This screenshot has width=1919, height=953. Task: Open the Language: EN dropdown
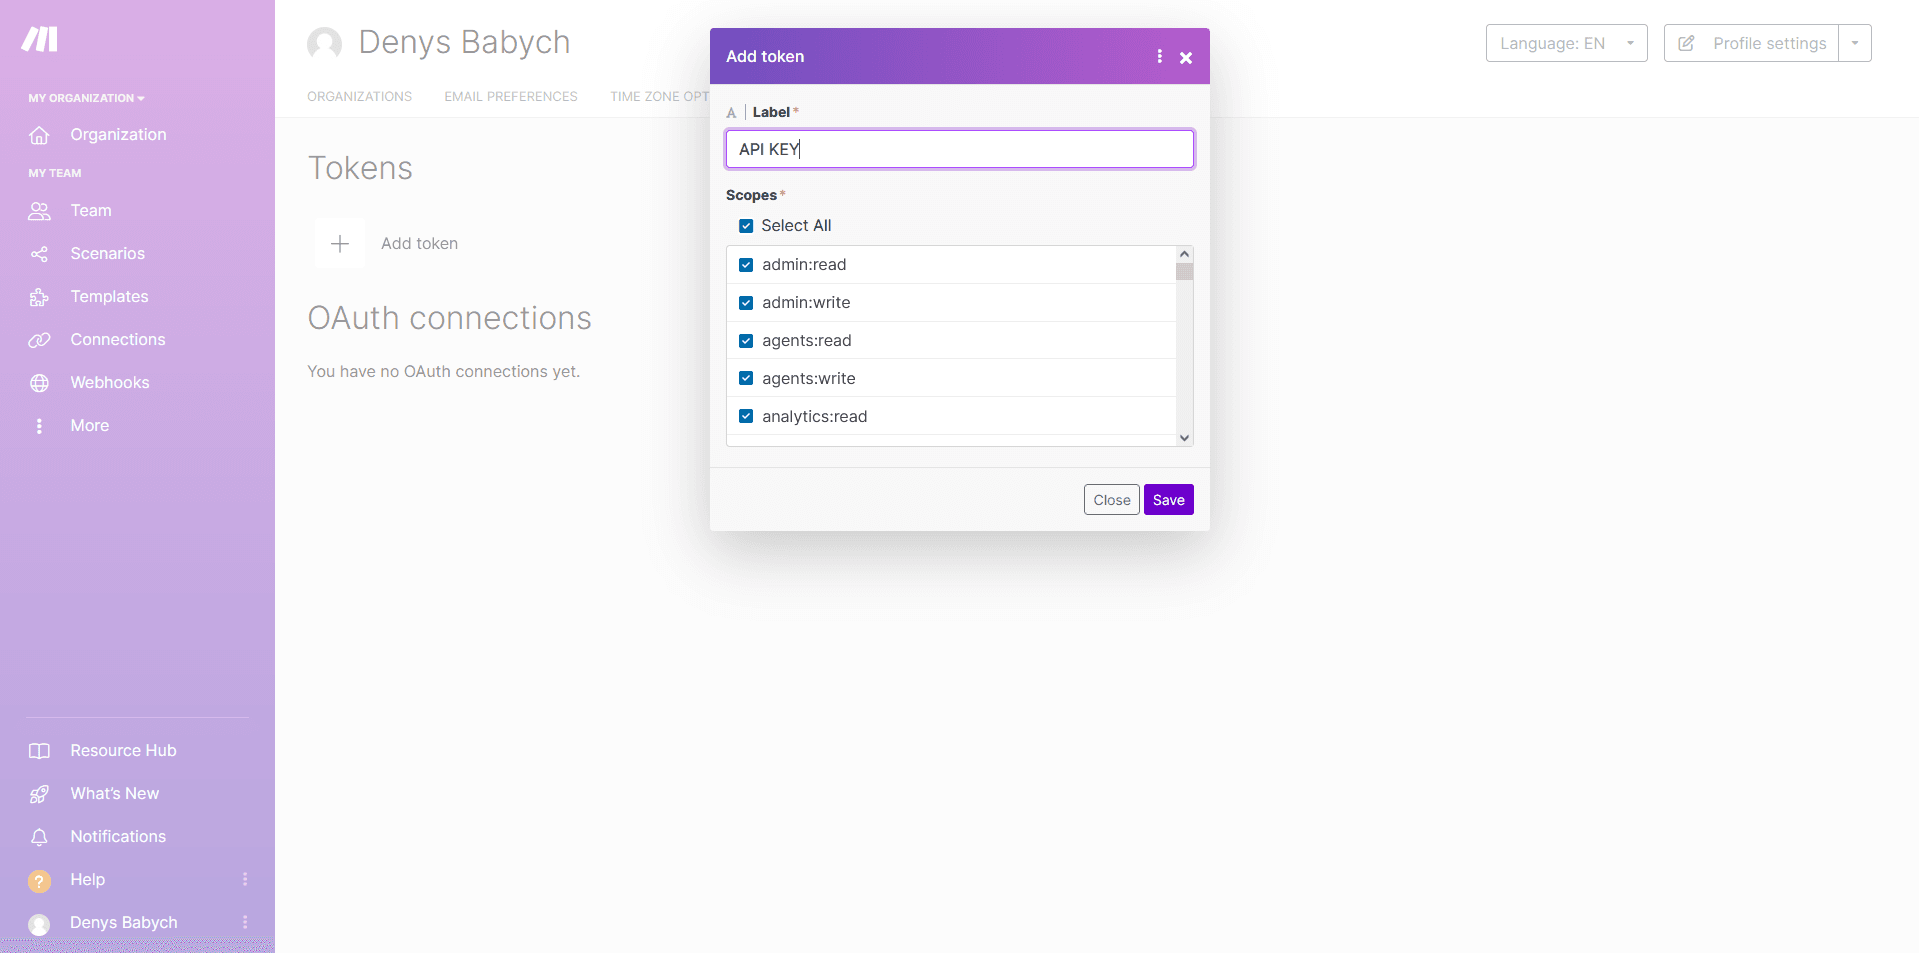pos(1565,43)
